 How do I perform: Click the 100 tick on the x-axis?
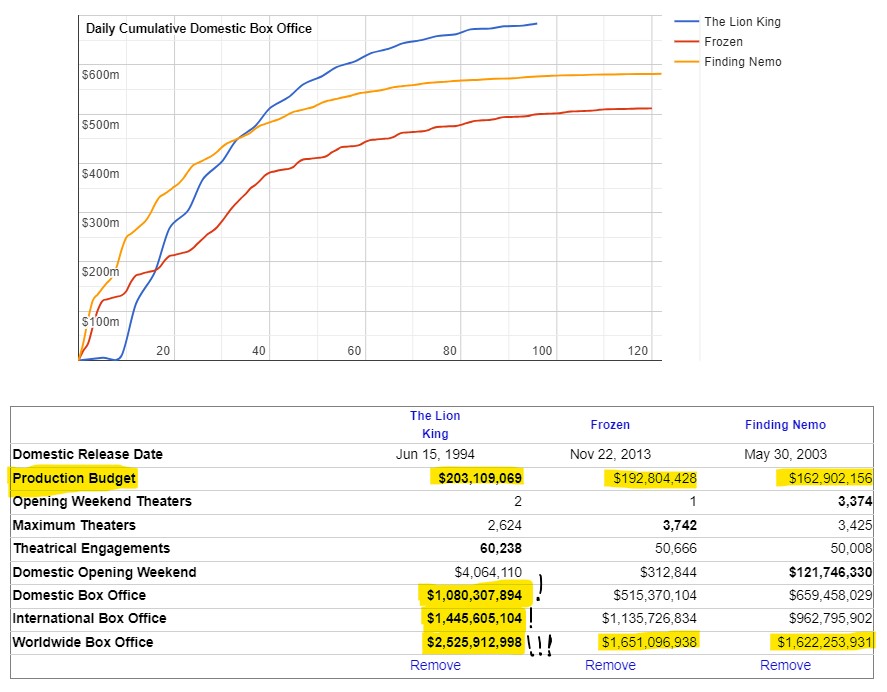(542, 351)
